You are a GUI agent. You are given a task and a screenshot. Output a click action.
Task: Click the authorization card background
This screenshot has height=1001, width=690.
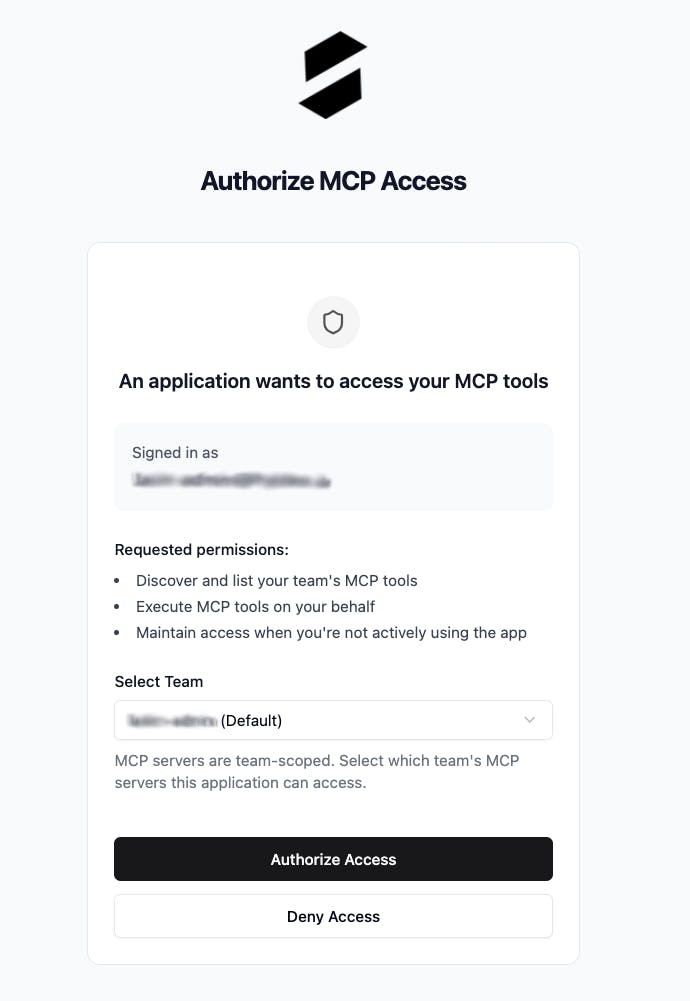[333, 810]
